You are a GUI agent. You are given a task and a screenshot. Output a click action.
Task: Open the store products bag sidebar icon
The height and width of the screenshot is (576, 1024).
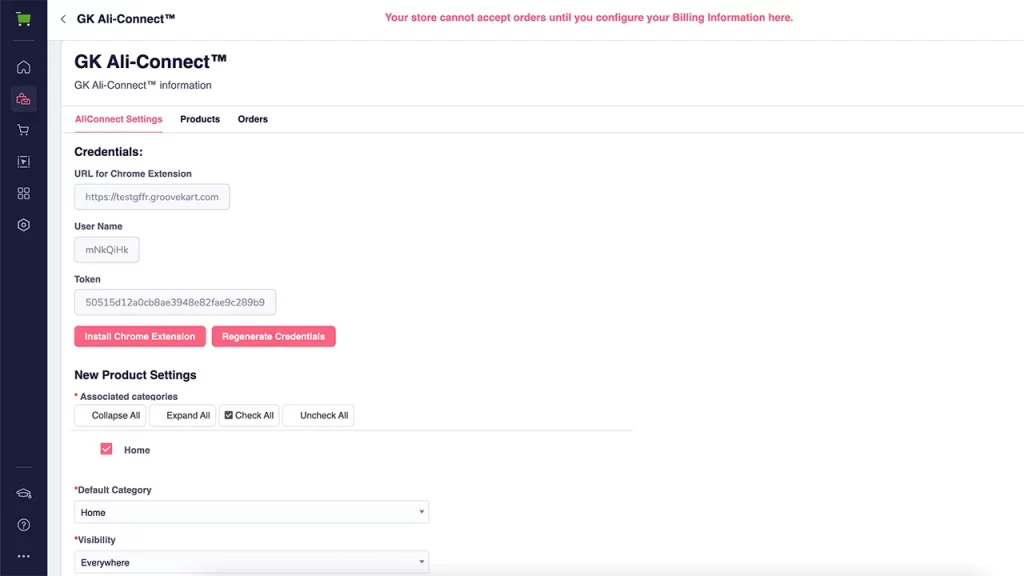(24, 99)
